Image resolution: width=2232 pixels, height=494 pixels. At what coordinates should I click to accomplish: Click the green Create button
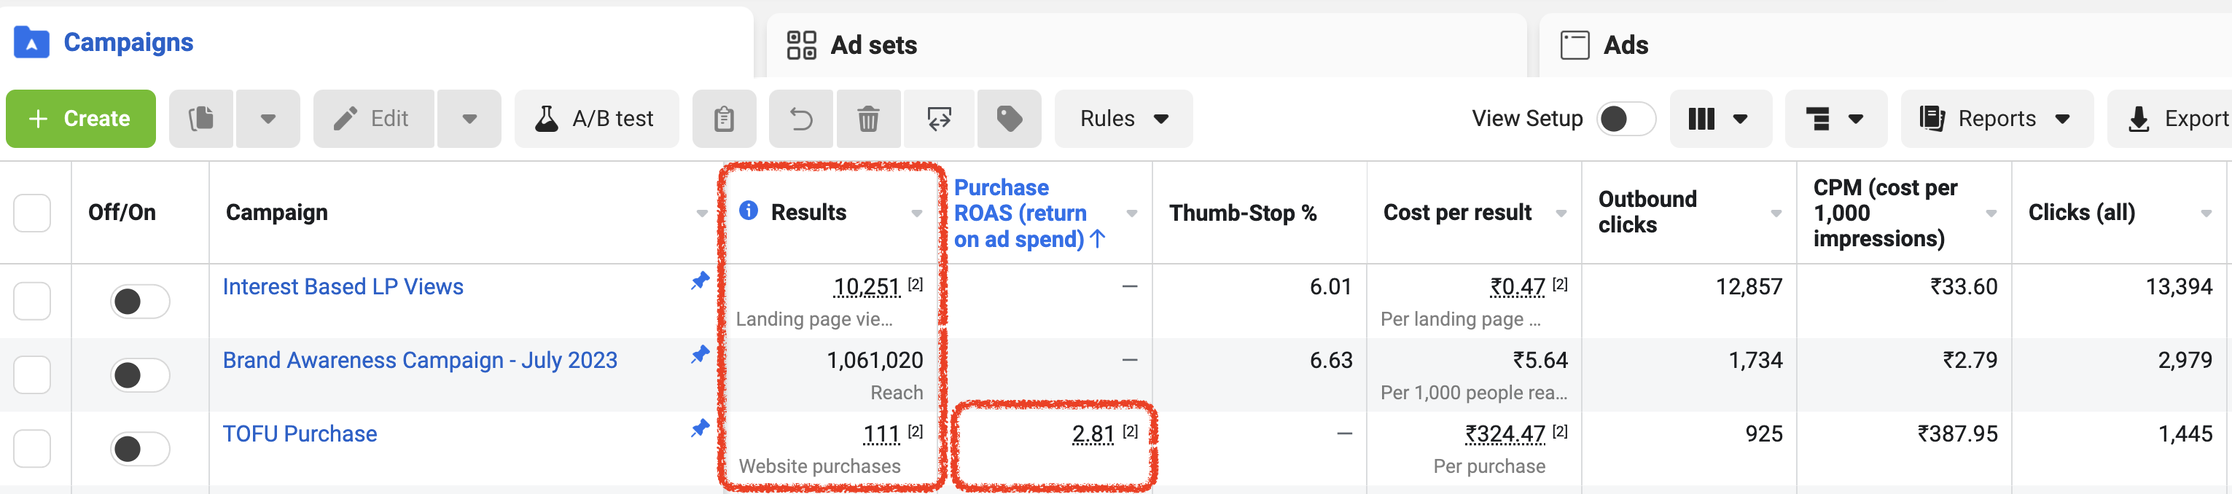[x=81, y=119]
